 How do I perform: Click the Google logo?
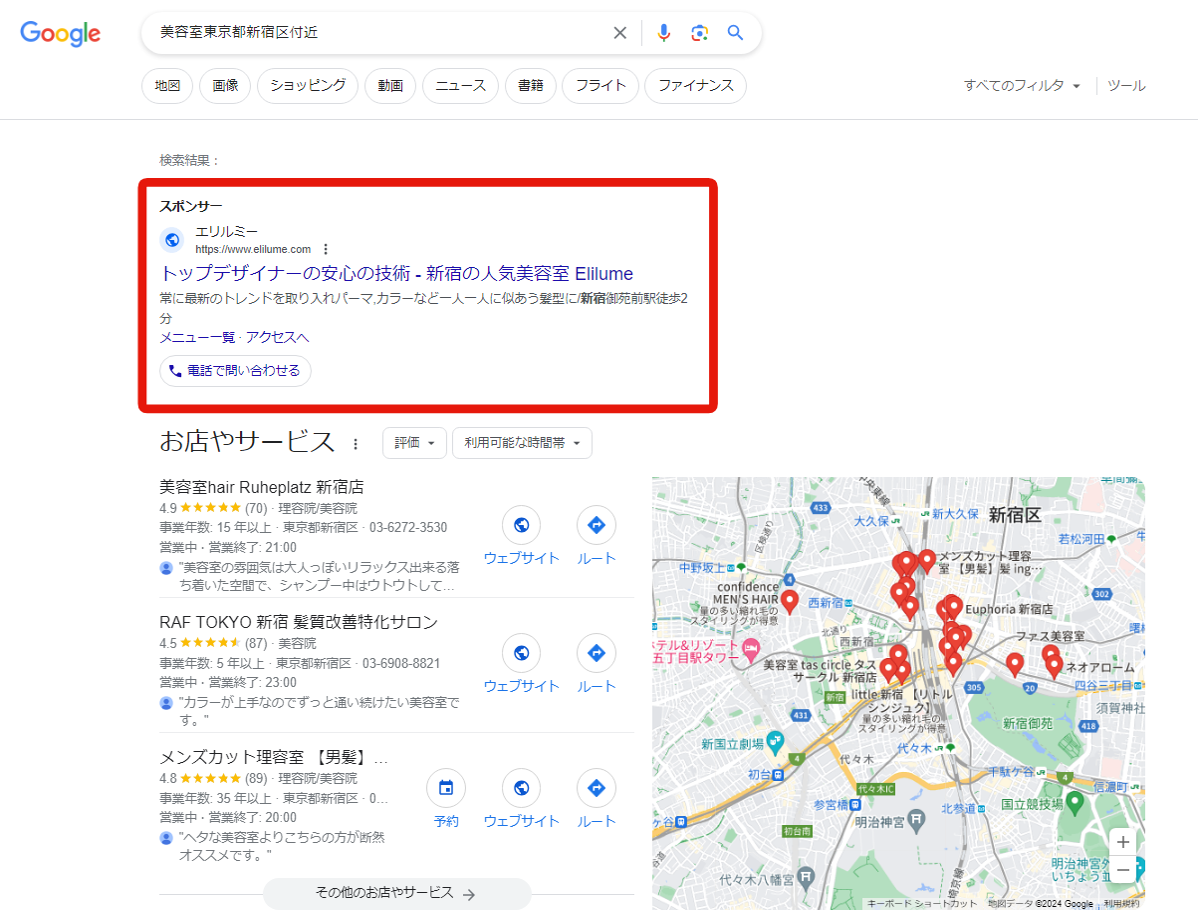coord(59,33)
